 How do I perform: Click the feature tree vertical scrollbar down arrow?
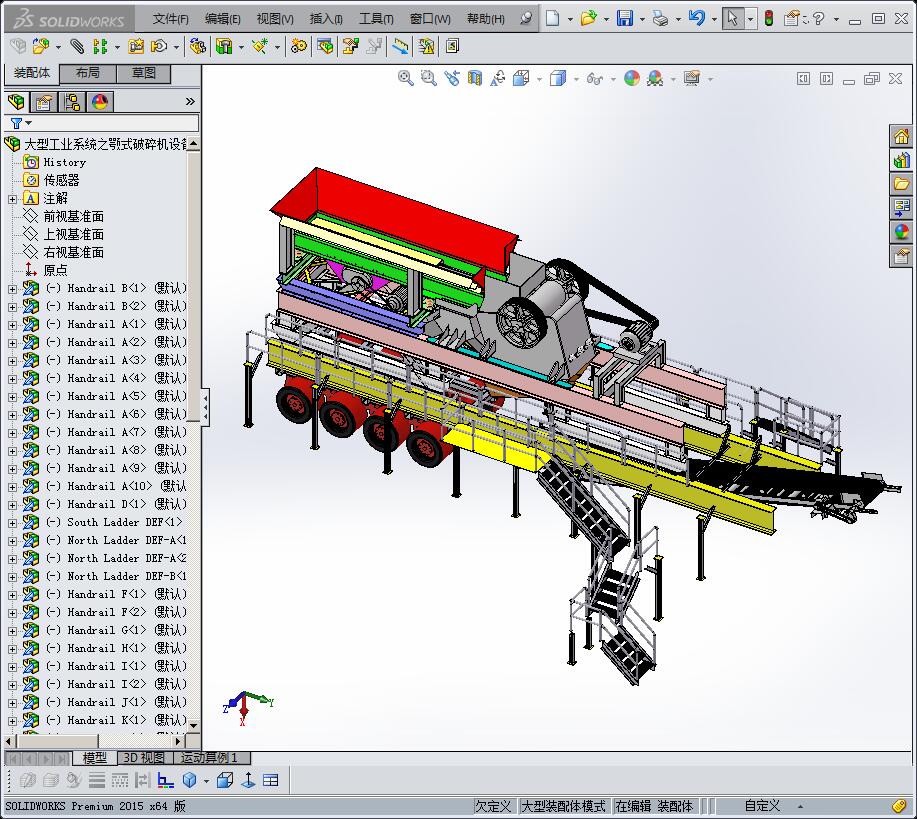coord(194,725)
